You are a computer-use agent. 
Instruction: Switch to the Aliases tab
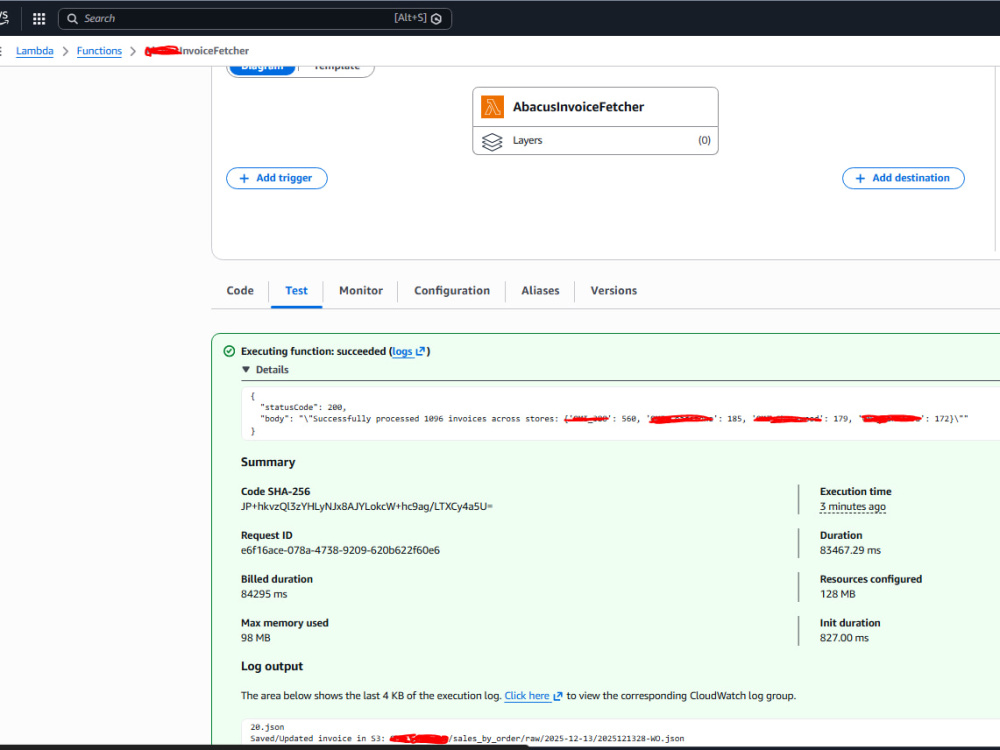[x=540, y=291]
